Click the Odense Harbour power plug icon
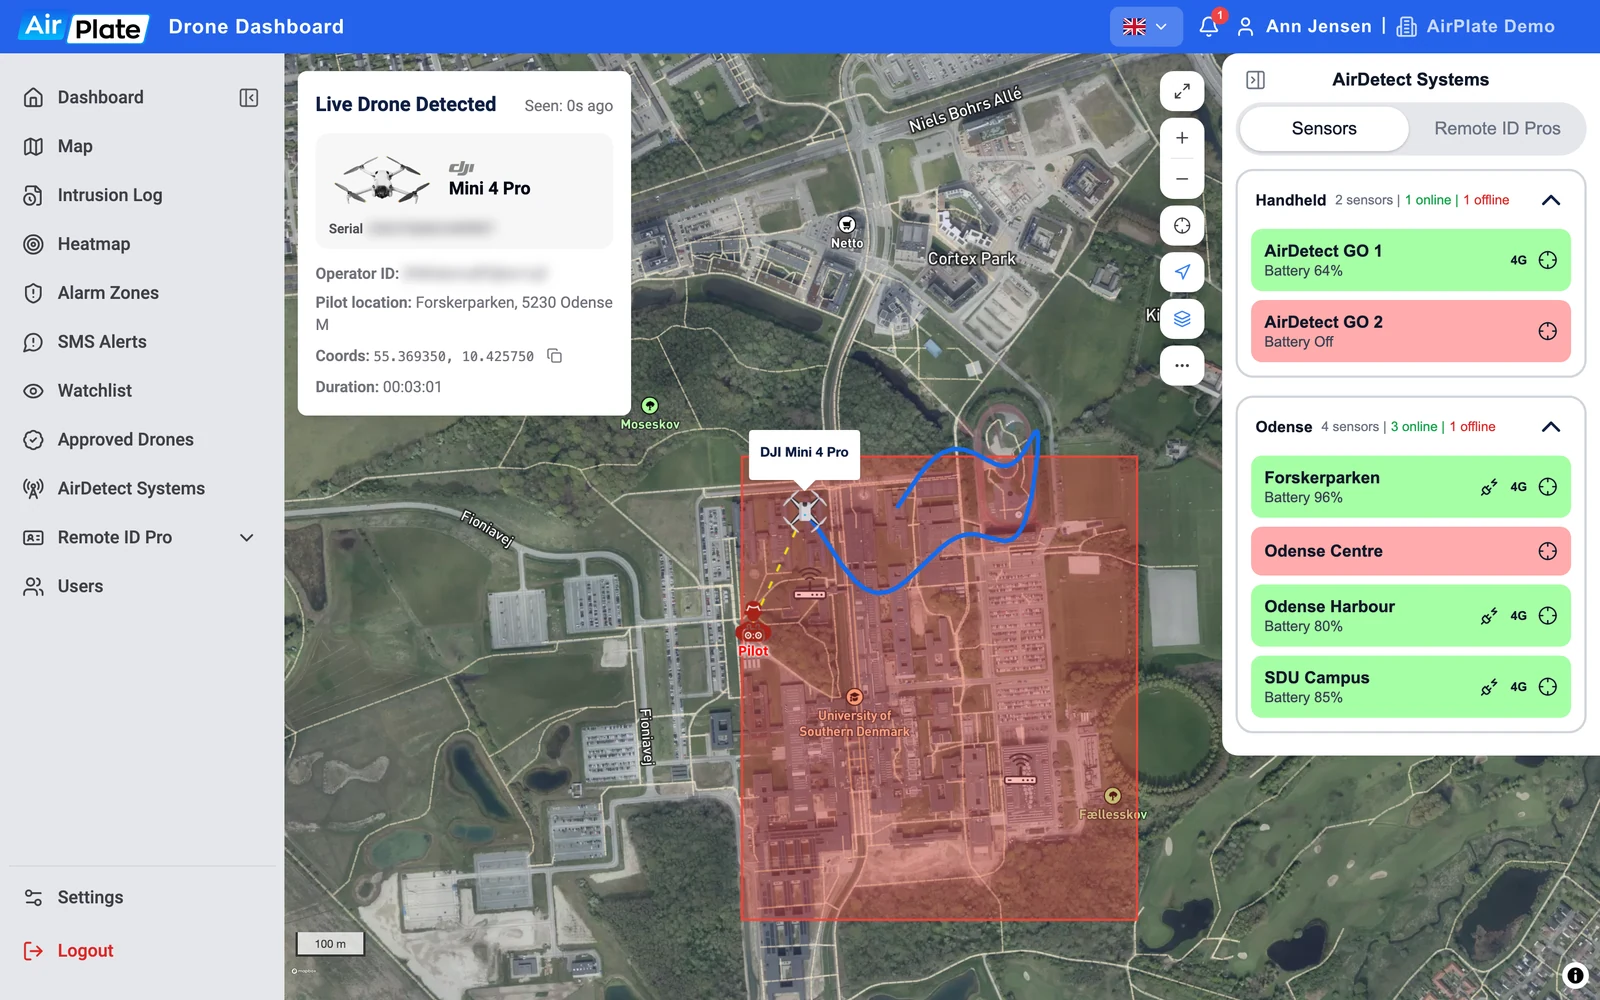 click(x=1489, y=616)
